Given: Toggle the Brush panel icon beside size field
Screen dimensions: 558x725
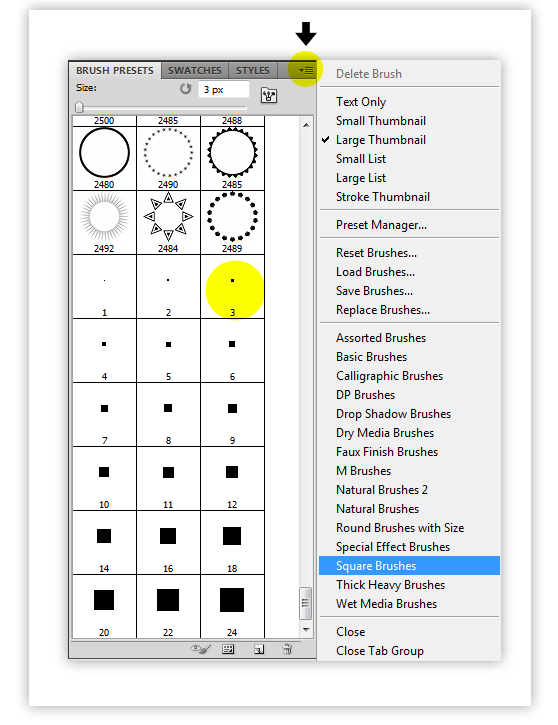Looking at the screenshot, I should pos(269,95).
